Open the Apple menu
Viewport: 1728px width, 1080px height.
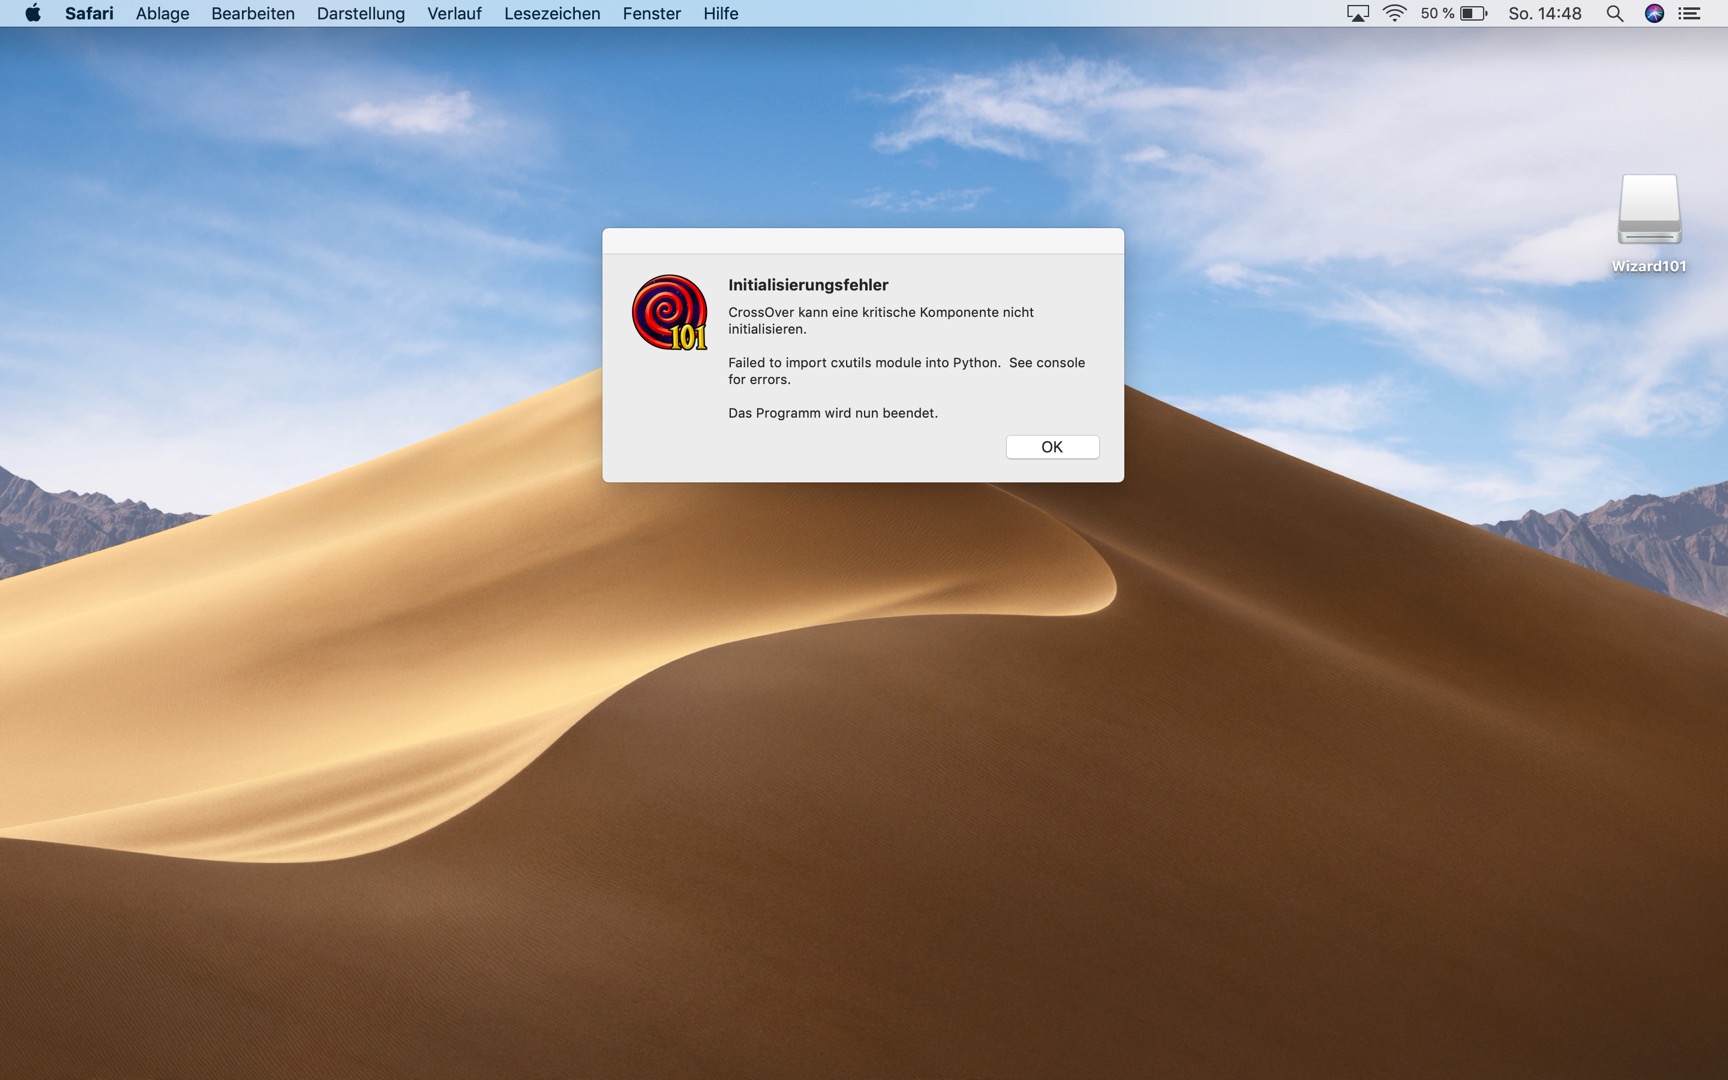point(32,13)
